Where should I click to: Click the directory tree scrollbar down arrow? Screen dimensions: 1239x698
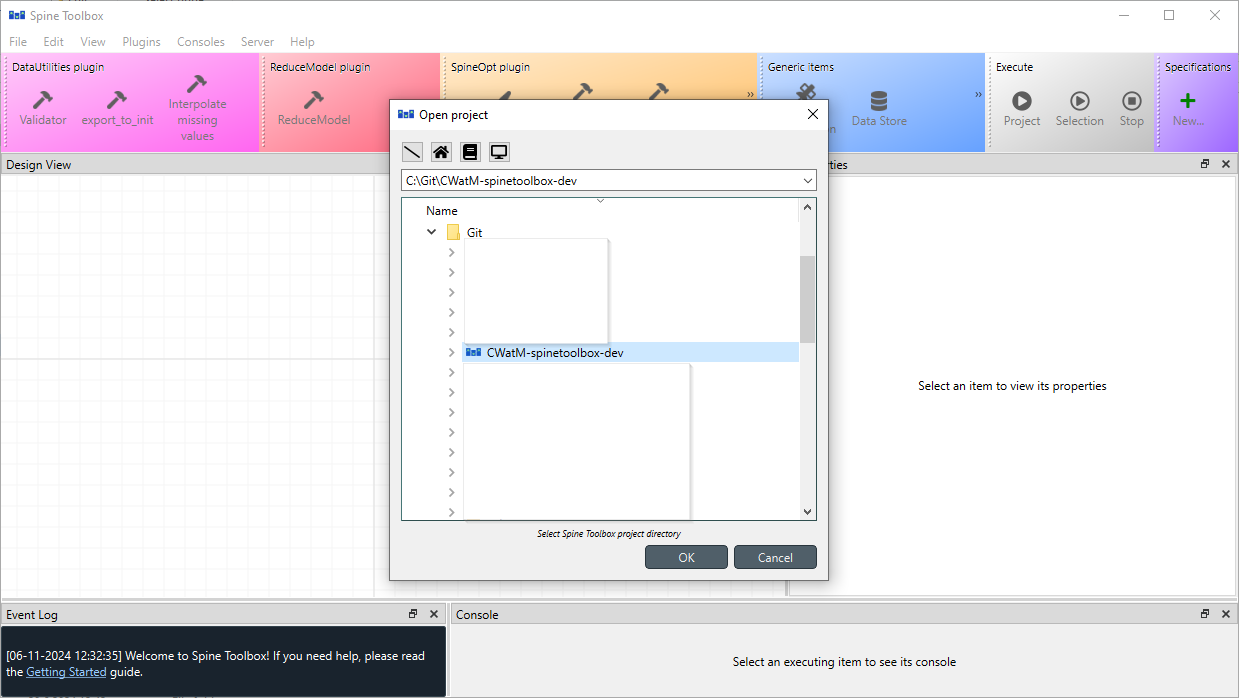tap(808, 511)
